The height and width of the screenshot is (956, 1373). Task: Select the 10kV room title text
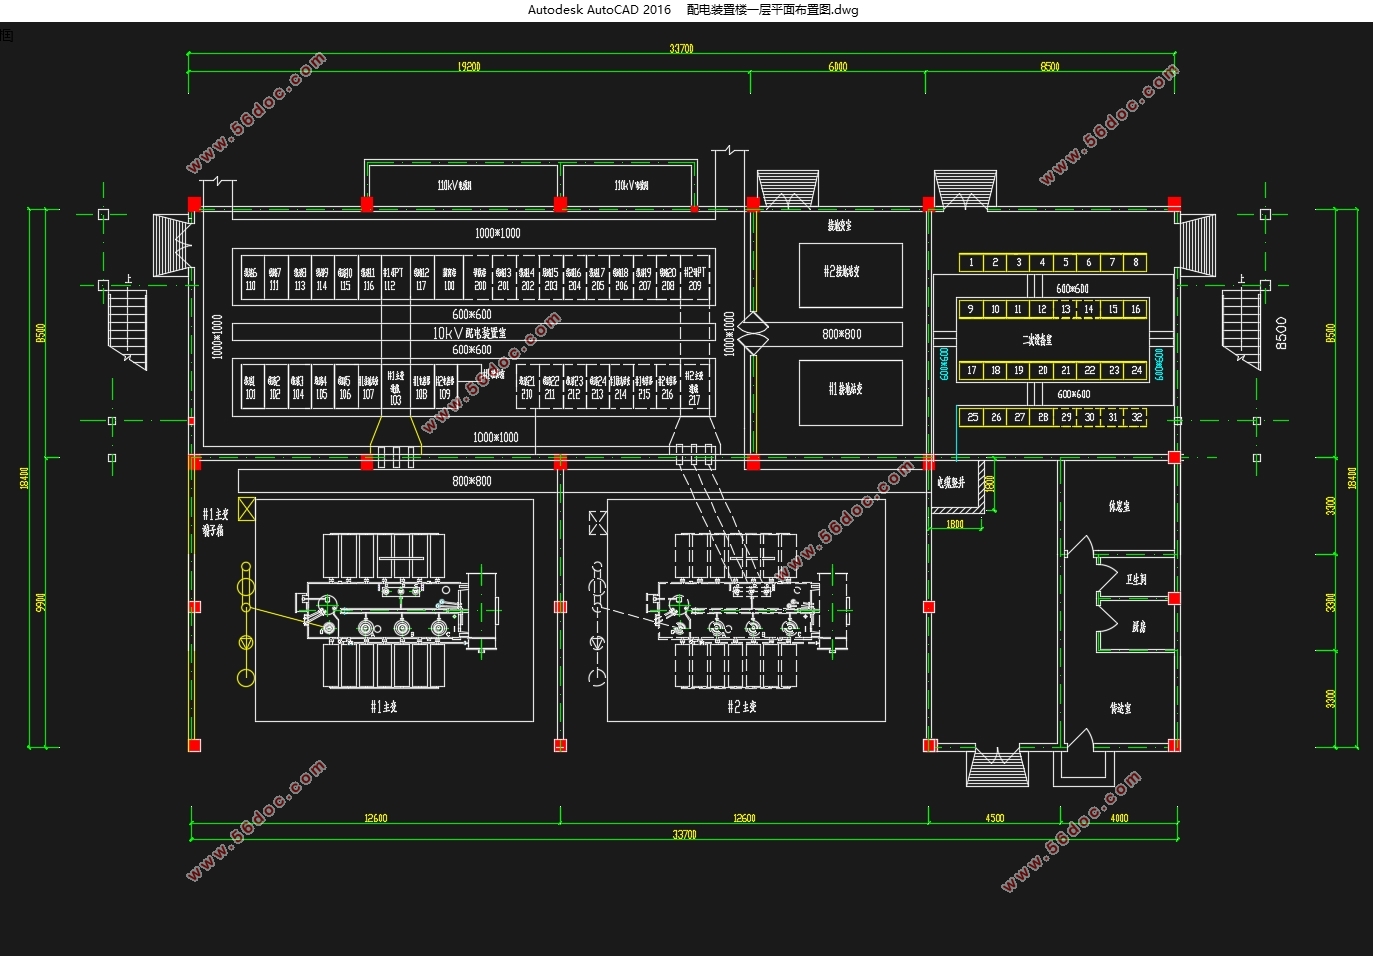pos(469,333)
